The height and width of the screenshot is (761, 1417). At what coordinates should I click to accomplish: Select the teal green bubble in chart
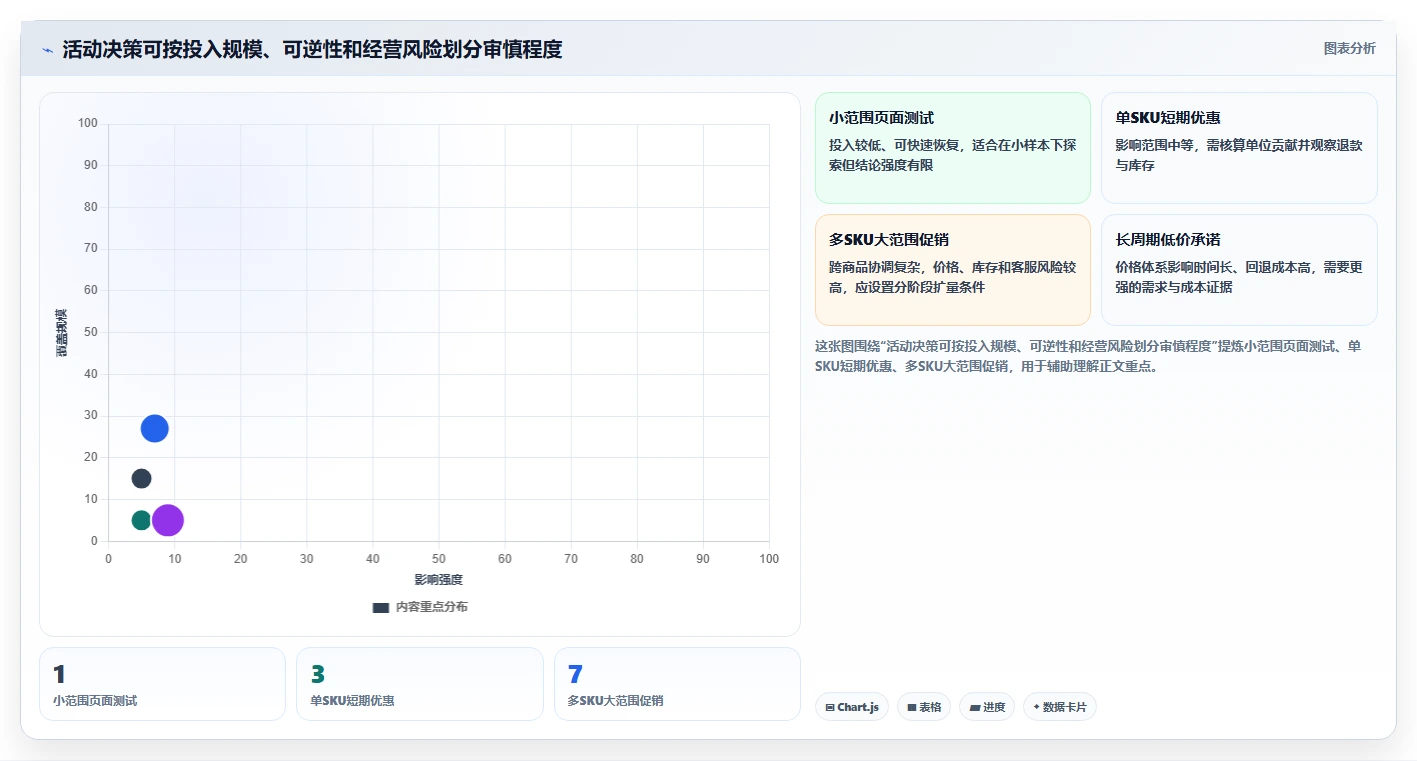click(141, 520)
